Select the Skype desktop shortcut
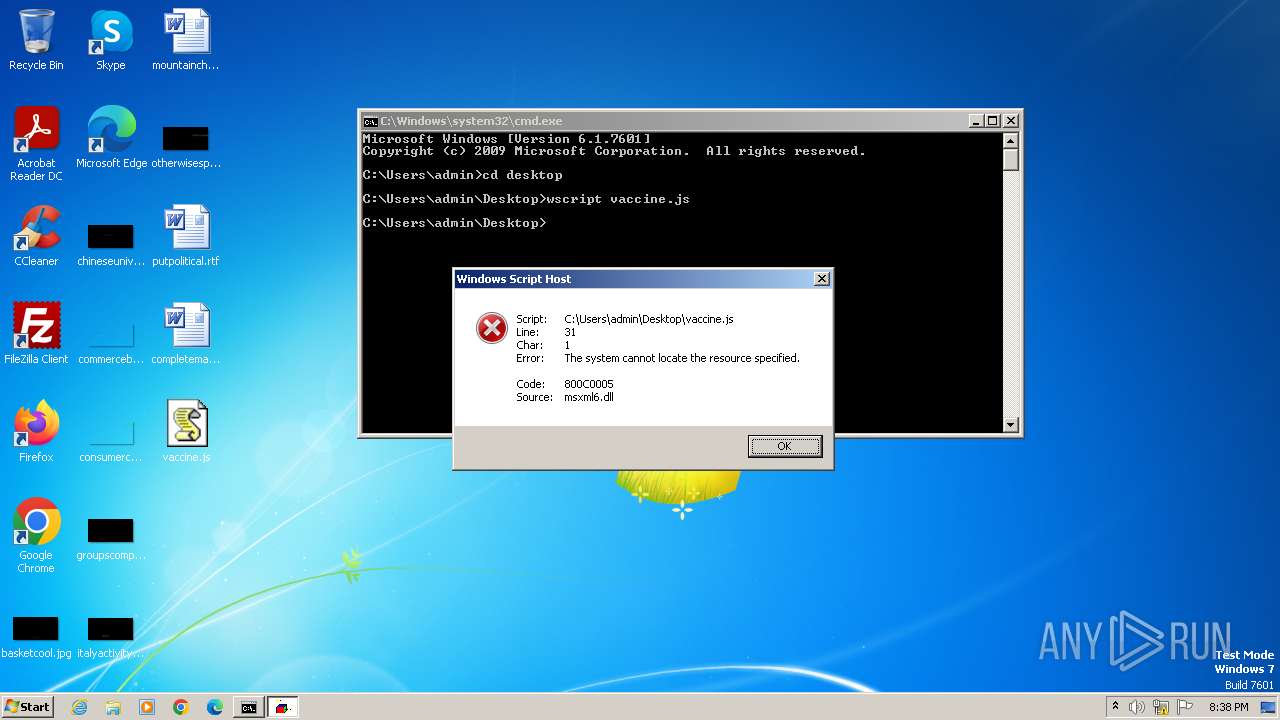 pos(110,40)
